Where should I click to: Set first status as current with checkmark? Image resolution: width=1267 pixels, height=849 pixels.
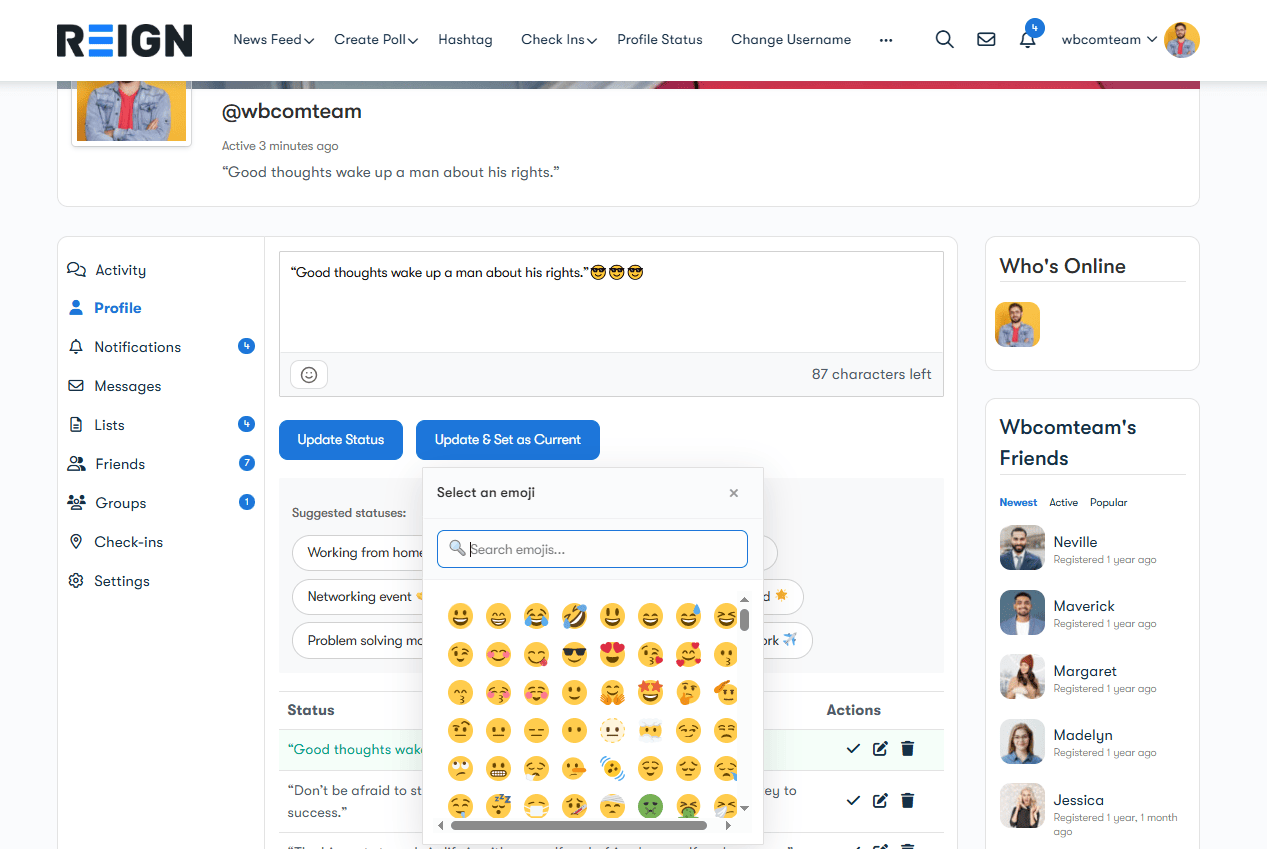(853, 748)
